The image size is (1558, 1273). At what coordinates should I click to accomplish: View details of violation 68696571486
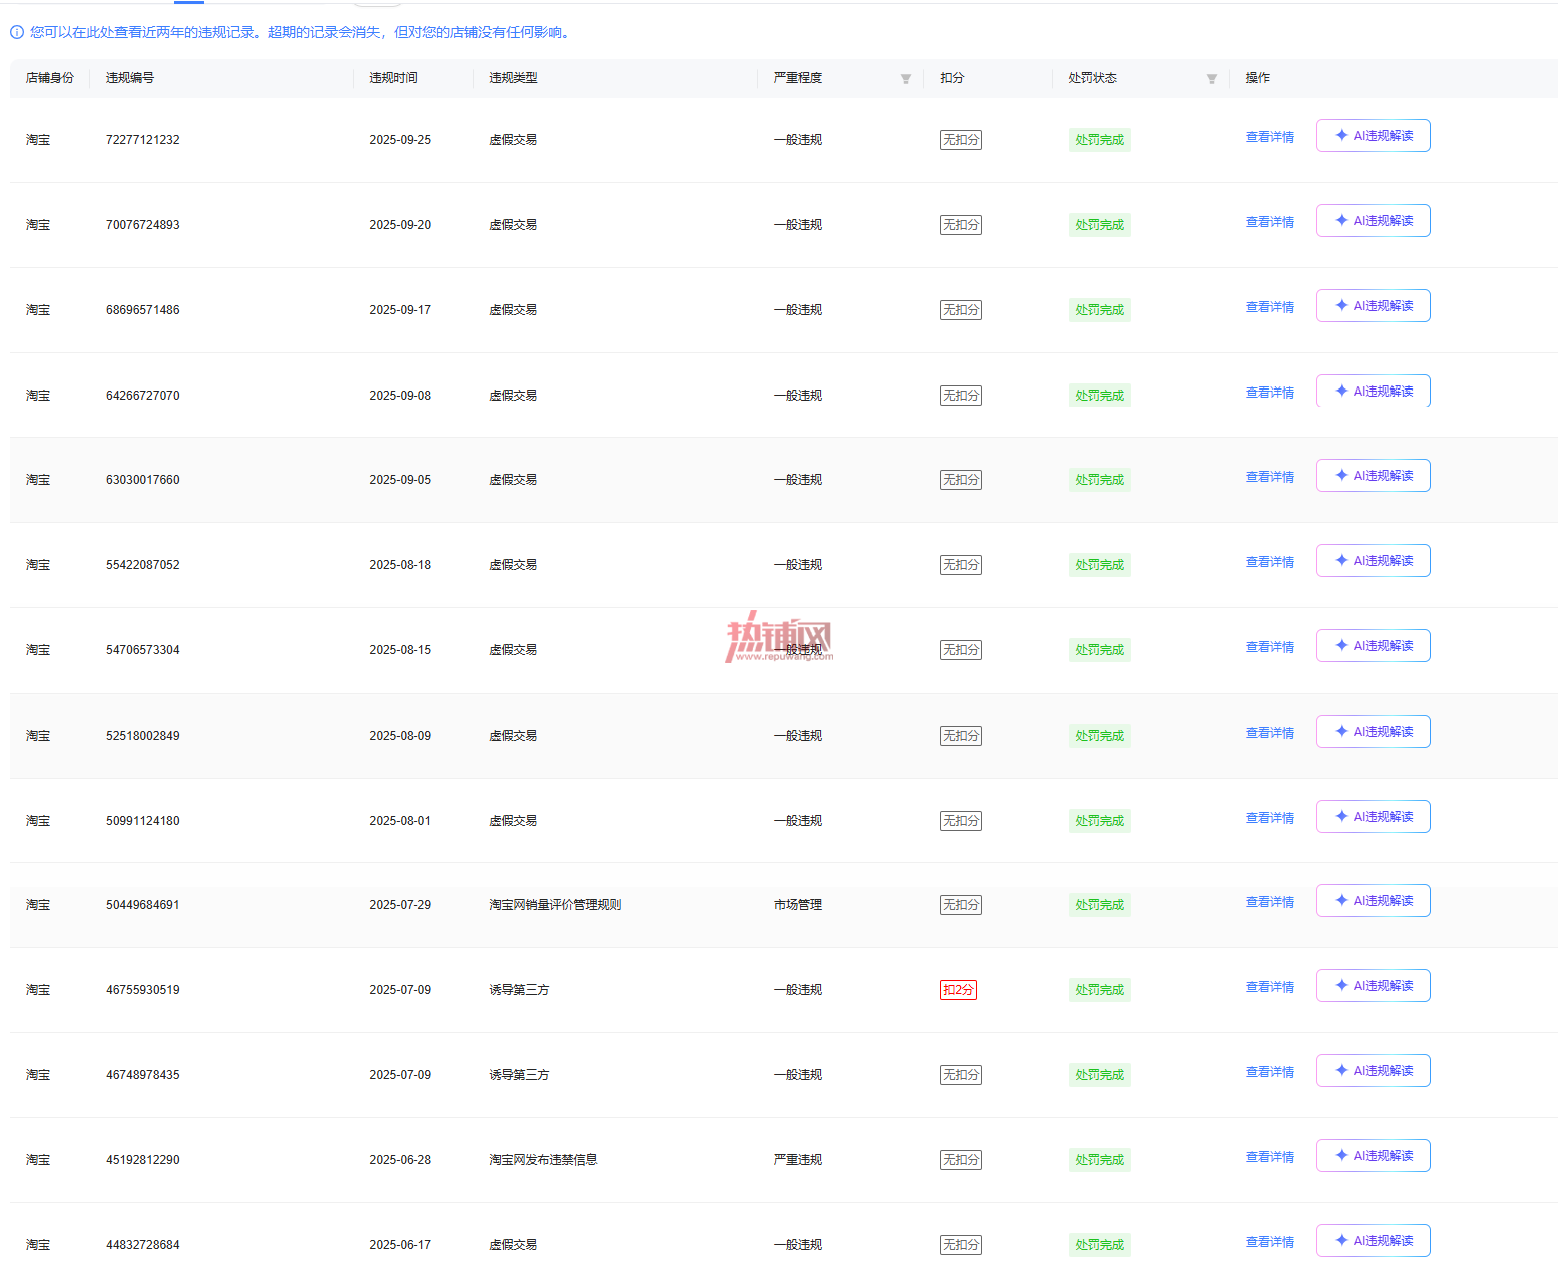click(x=1269, y=307)
